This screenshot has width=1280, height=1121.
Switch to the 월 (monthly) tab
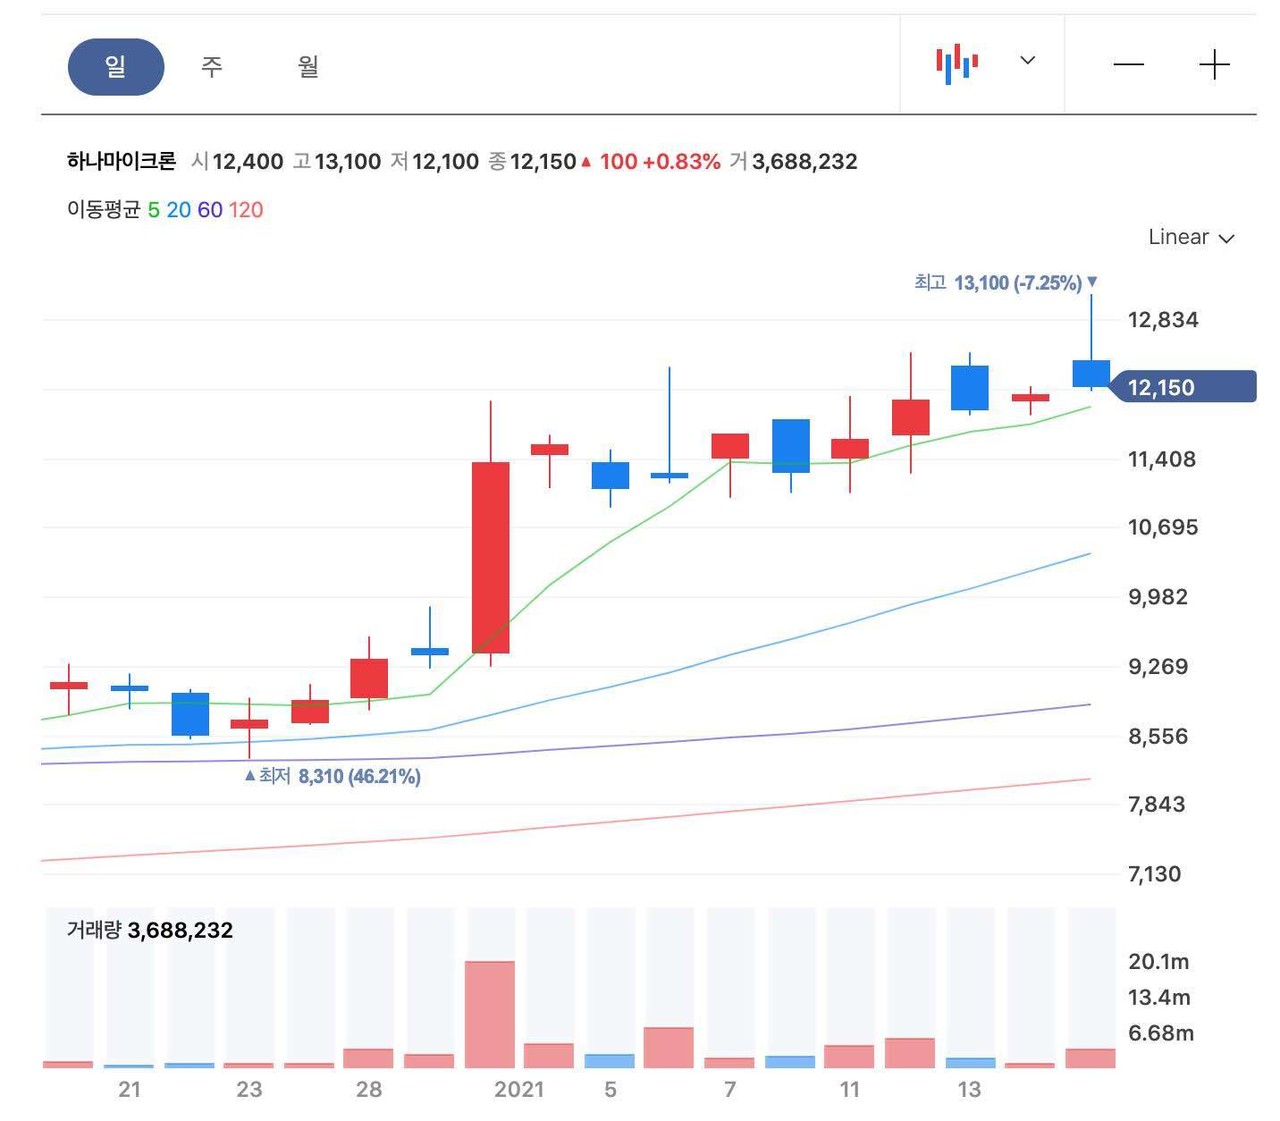click(x=308, y=67)
